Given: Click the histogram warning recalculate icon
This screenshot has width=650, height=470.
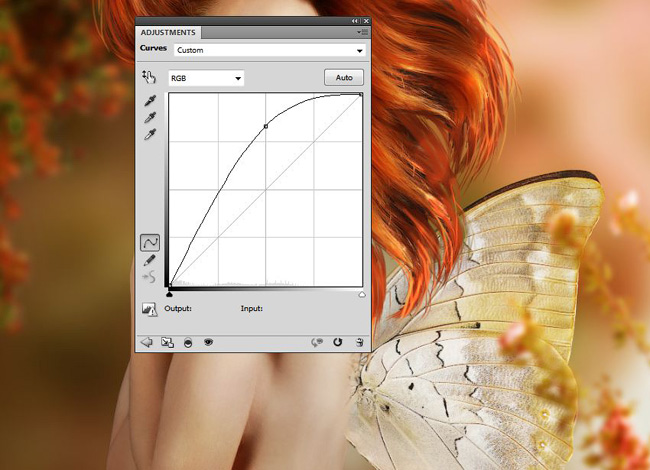Looking at the screenshot, I should pyautogui.click(x=149, y=309).
